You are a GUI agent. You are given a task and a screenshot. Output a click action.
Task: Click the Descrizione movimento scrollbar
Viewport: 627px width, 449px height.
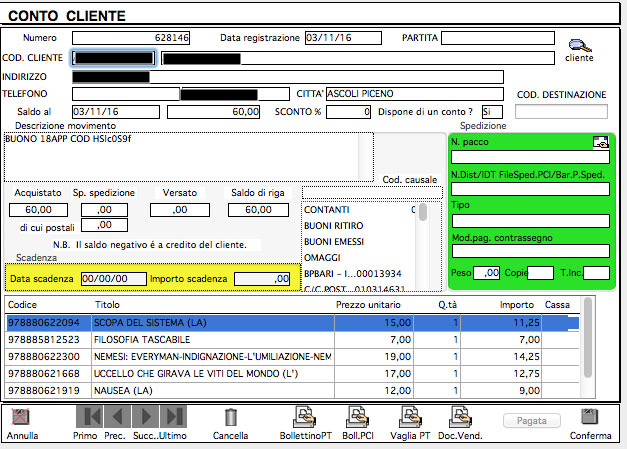point(365,157)
